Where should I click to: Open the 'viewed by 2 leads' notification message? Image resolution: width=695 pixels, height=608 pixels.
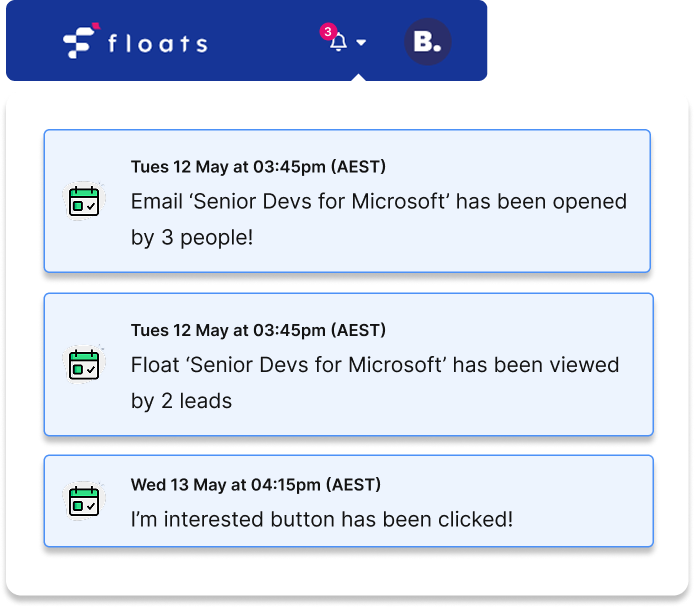pyautogui.click(x=374, y=383)
